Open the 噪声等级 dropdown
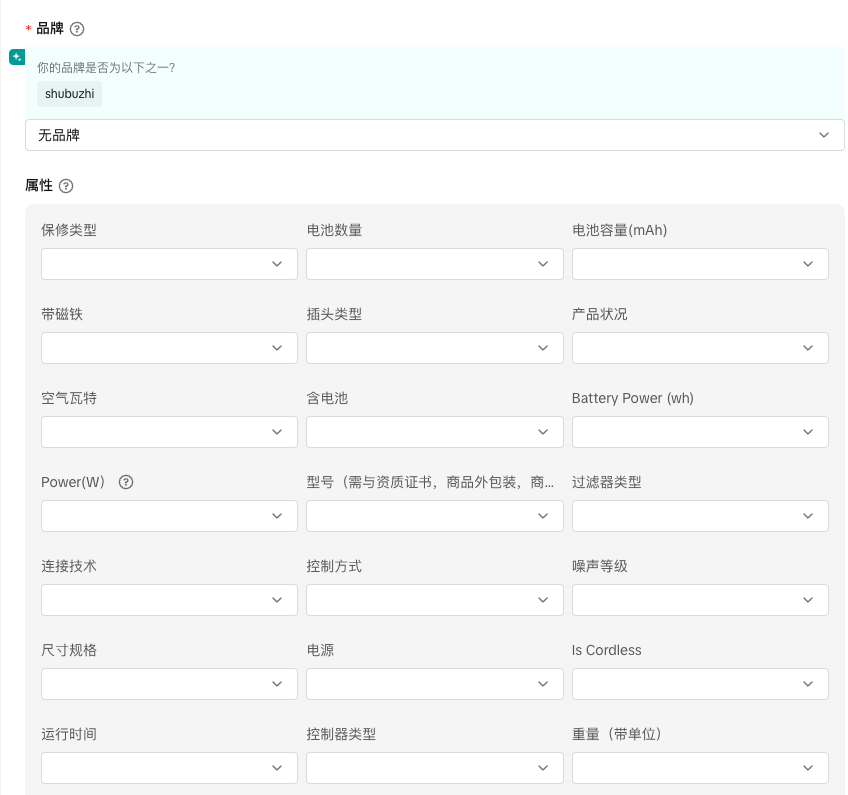The image size is (848, 795). [x=699, y=600]
